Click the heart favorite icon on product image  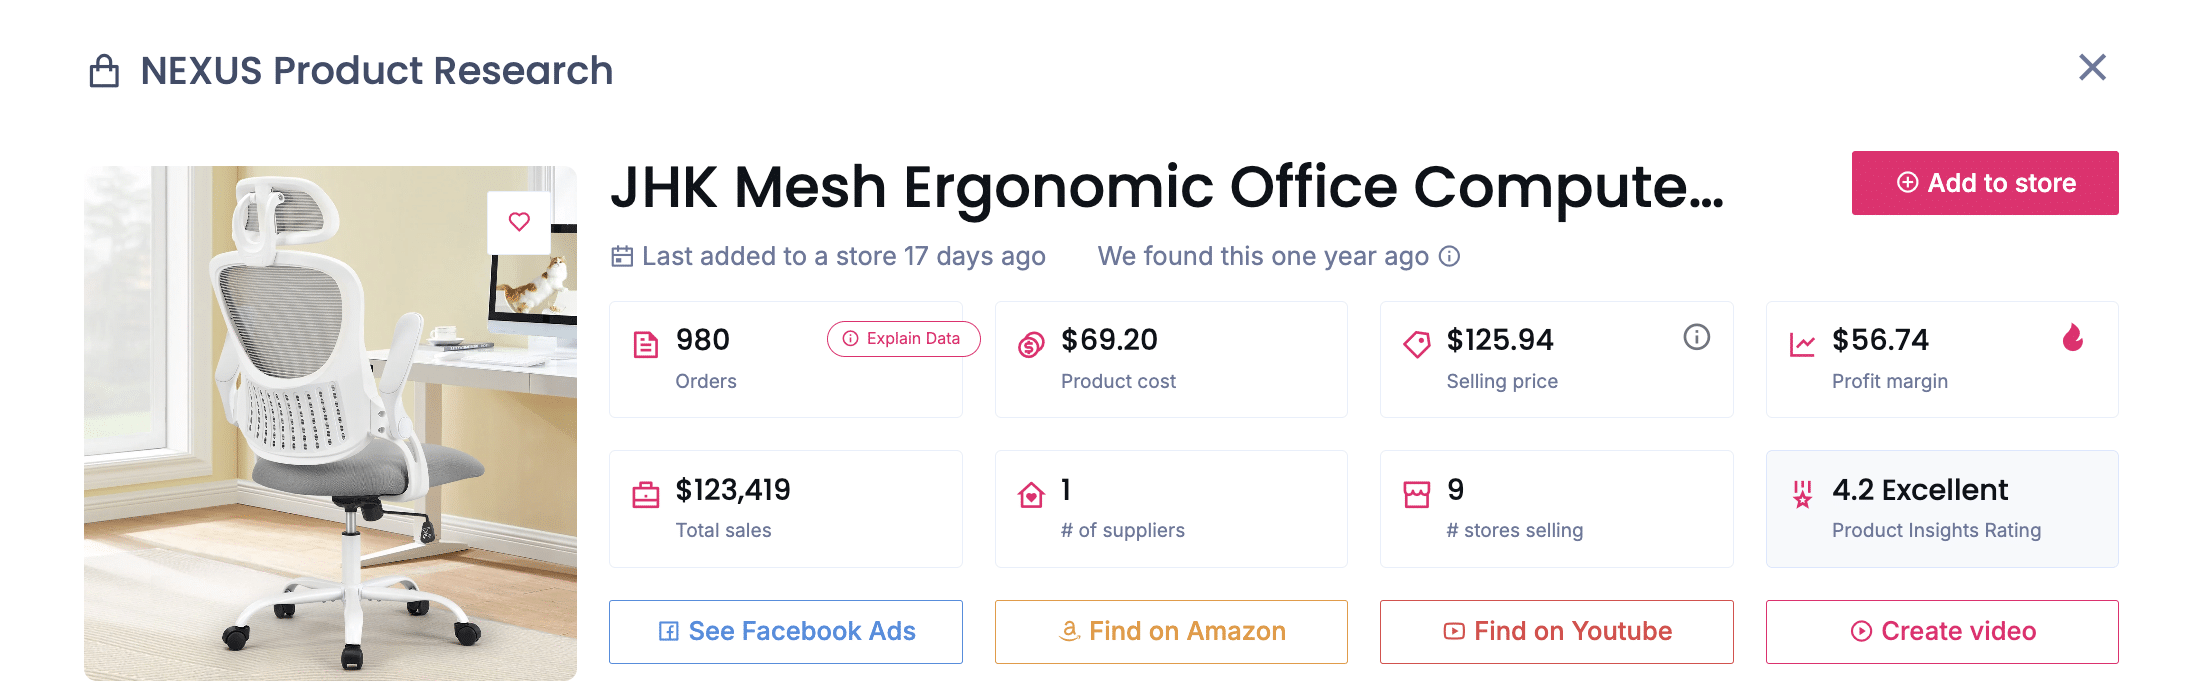[519, 222]
